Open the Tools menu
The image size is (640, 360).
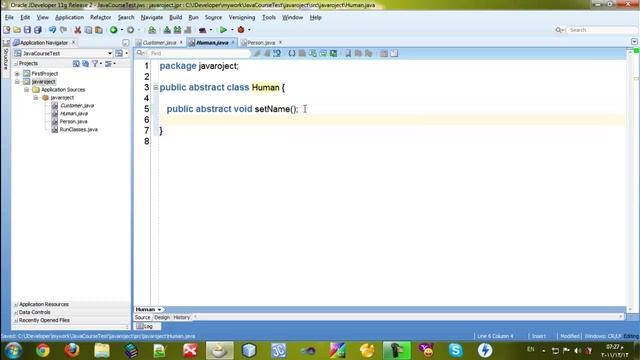[269, 18]
